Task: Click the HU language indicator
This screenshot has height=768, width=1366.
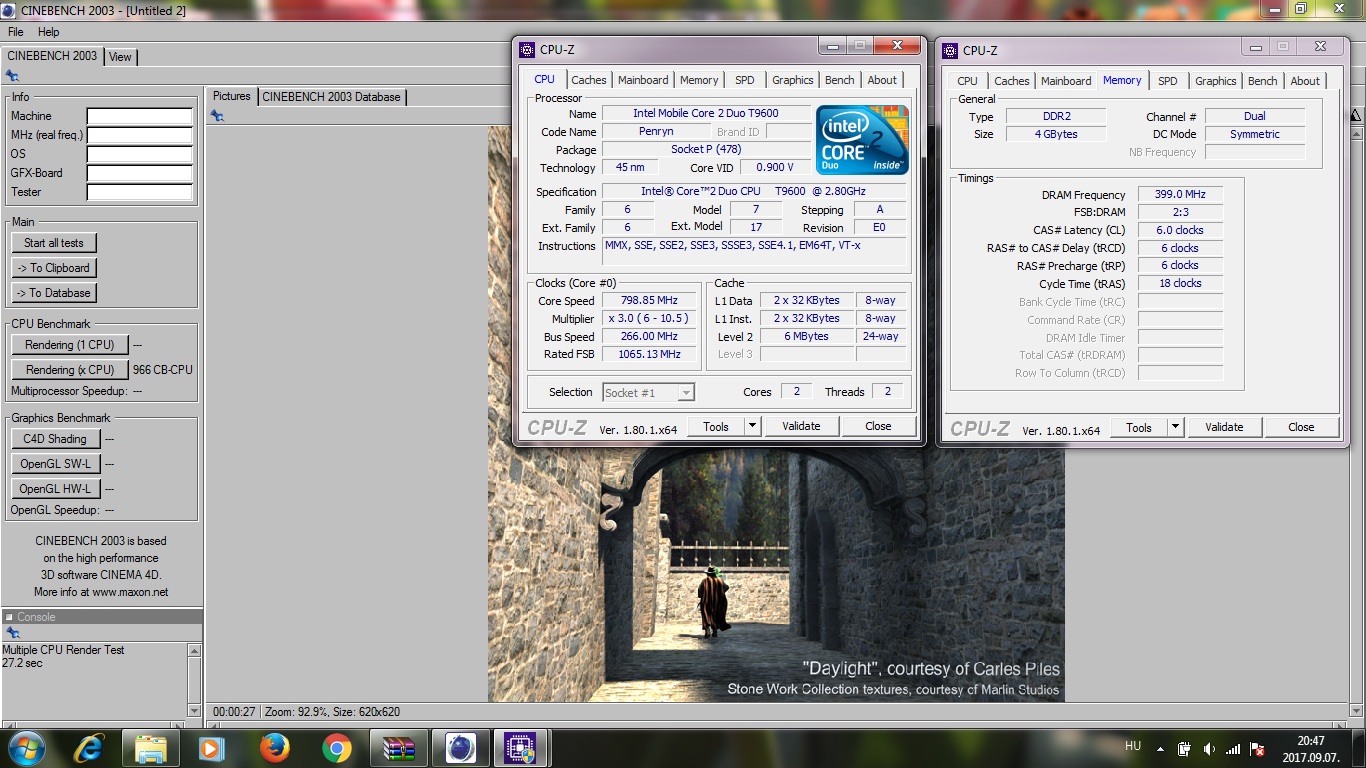Action: pyautogui.click(x=1133, y=746)
